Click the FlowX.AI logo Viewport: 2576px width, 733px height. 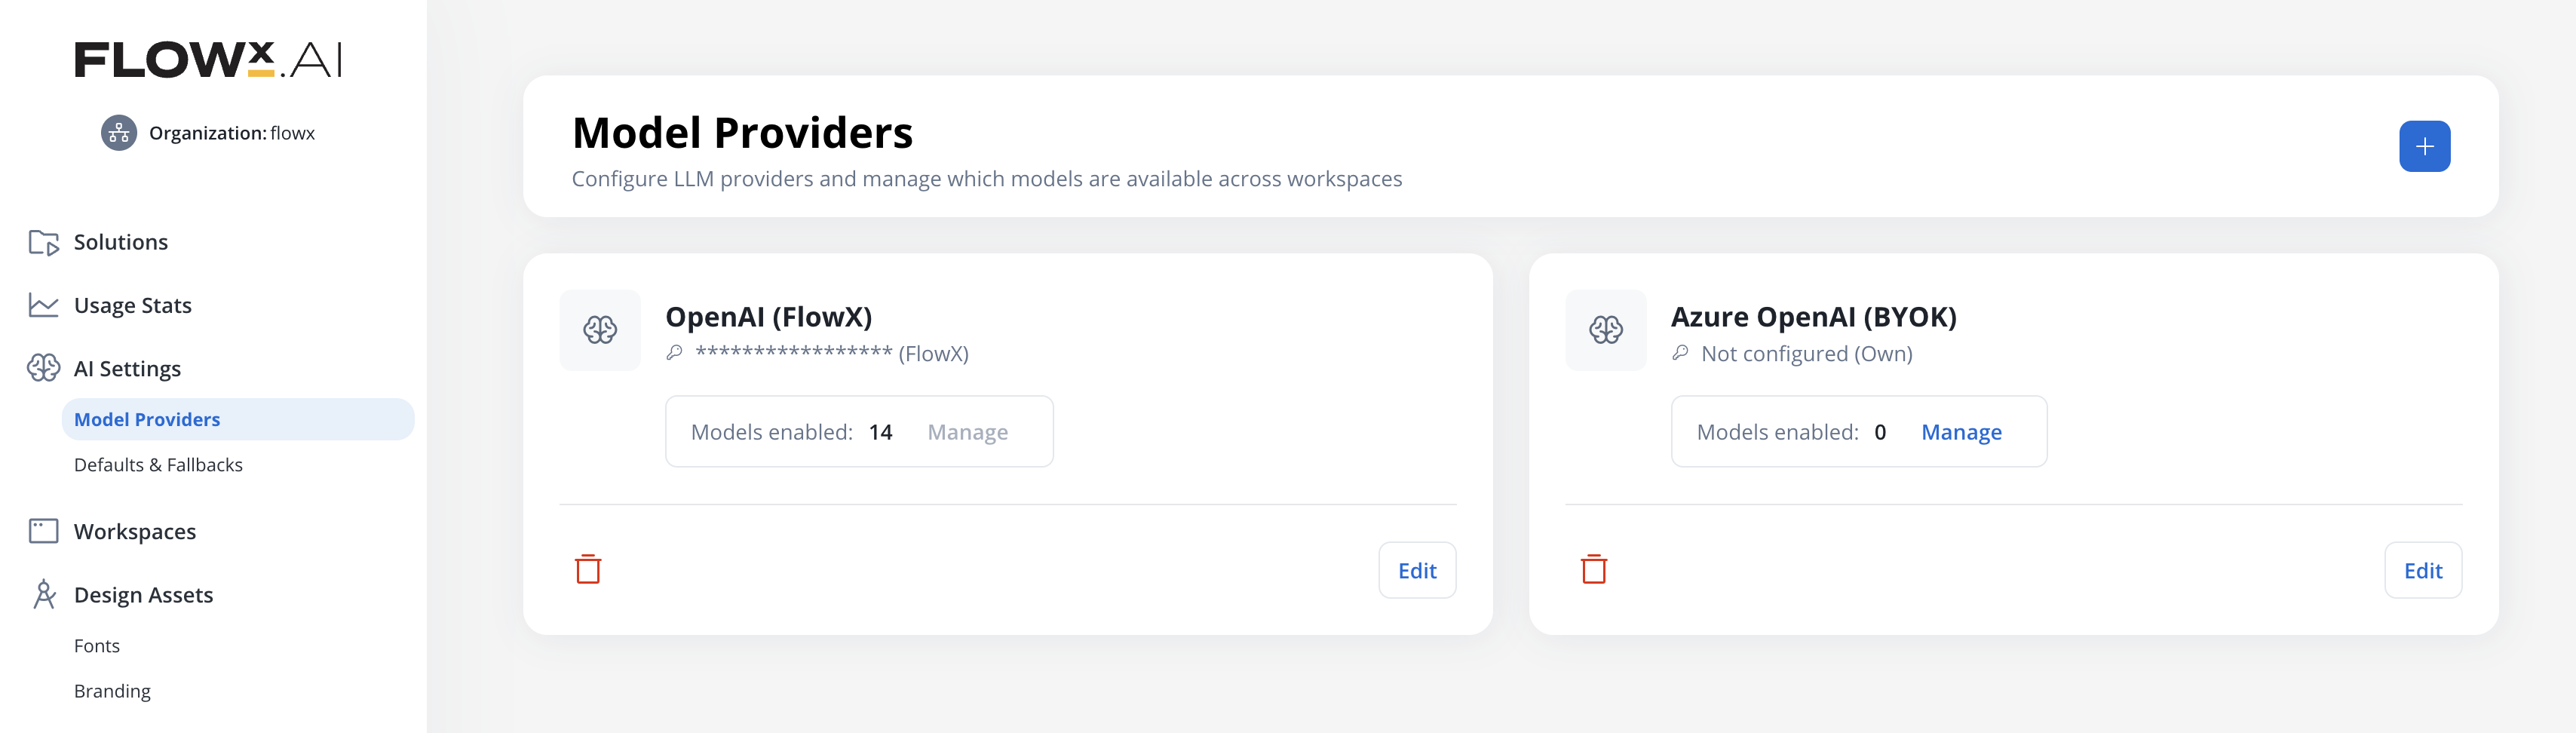tap(209, 59)
